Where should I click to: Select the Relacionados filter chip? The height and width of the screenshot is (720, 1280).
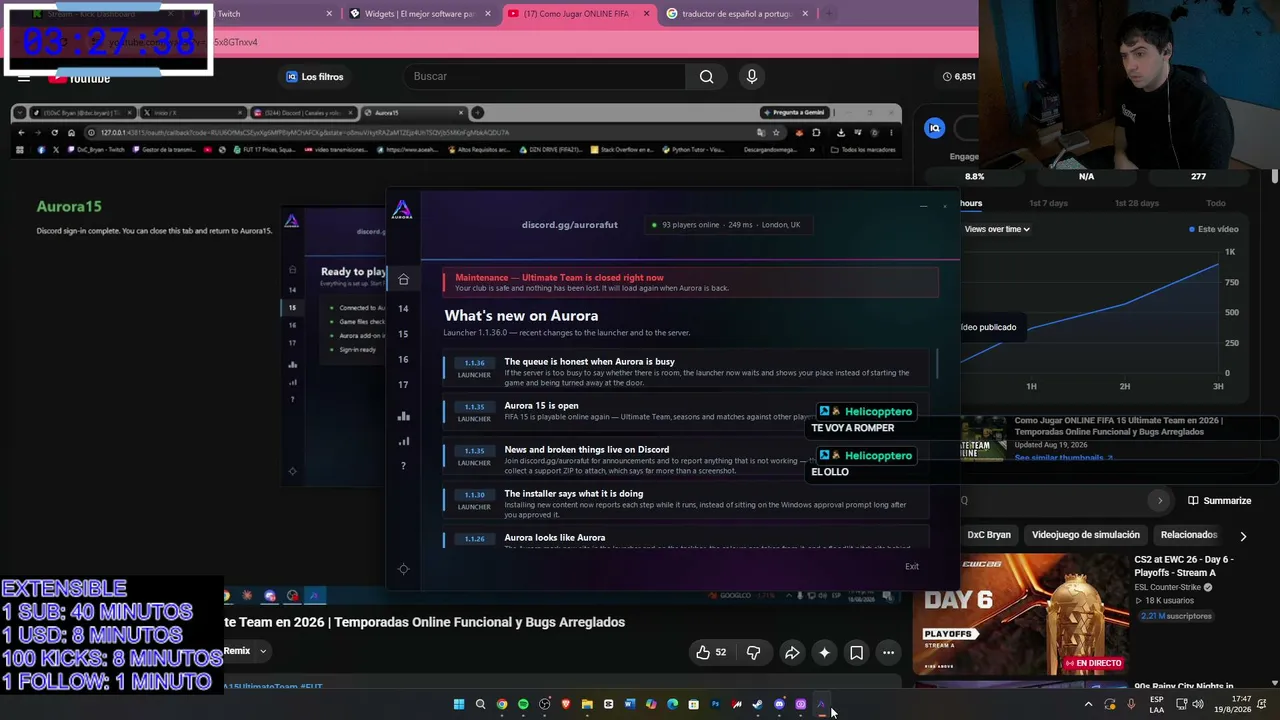pos(1189,535)
